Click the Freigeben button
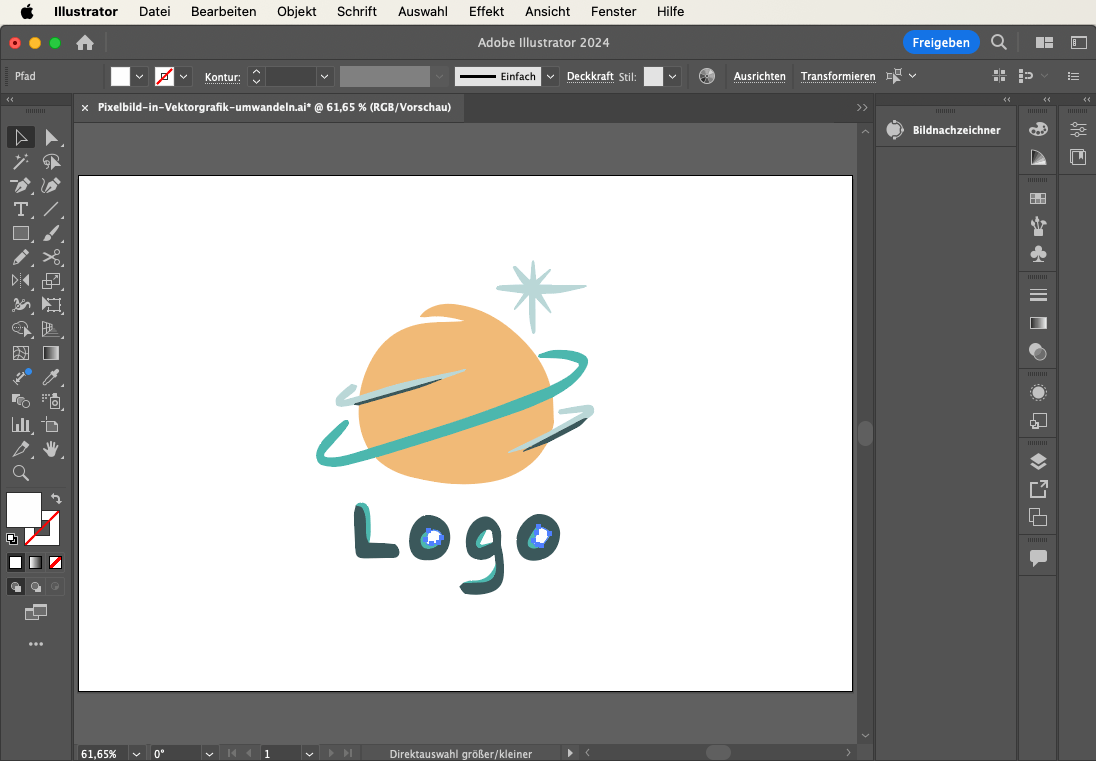Screen dimensions: 1096x761 point(941,42)
